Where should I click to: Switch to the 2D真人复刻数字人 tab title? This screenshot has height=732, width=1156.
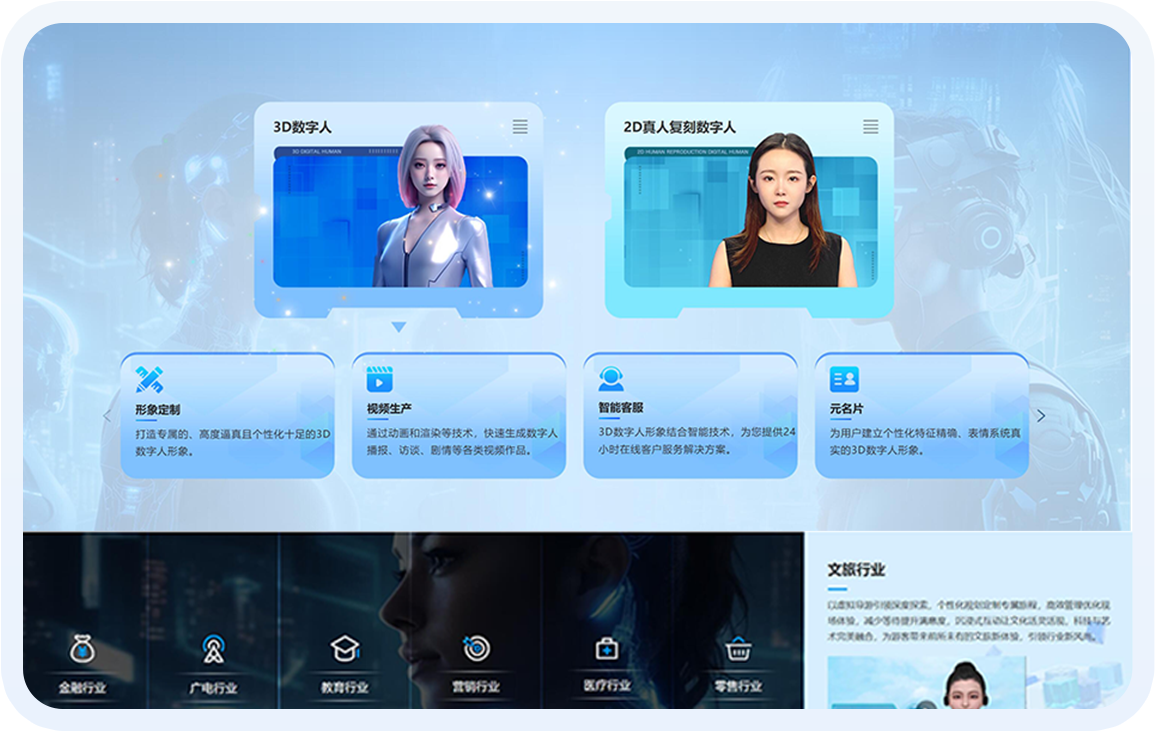pos(680,127)
